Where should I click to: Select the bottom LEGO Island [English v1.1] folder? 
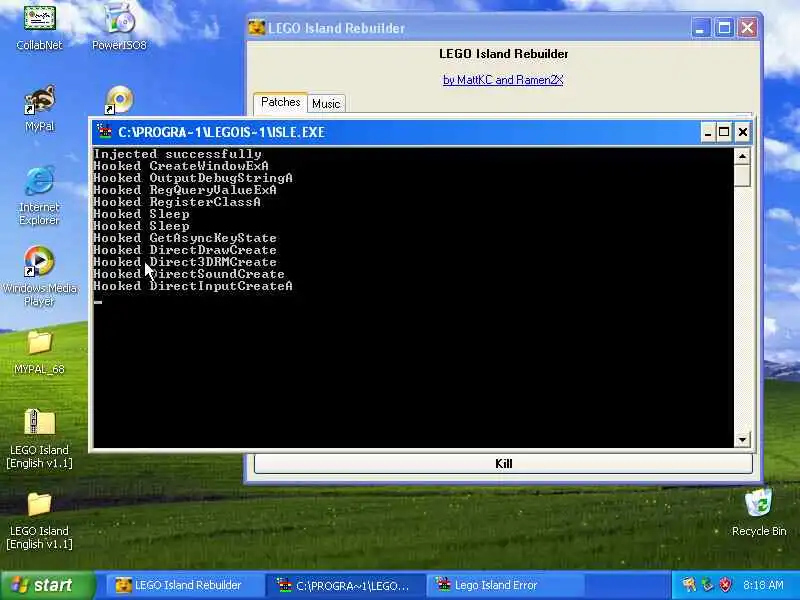39,505
